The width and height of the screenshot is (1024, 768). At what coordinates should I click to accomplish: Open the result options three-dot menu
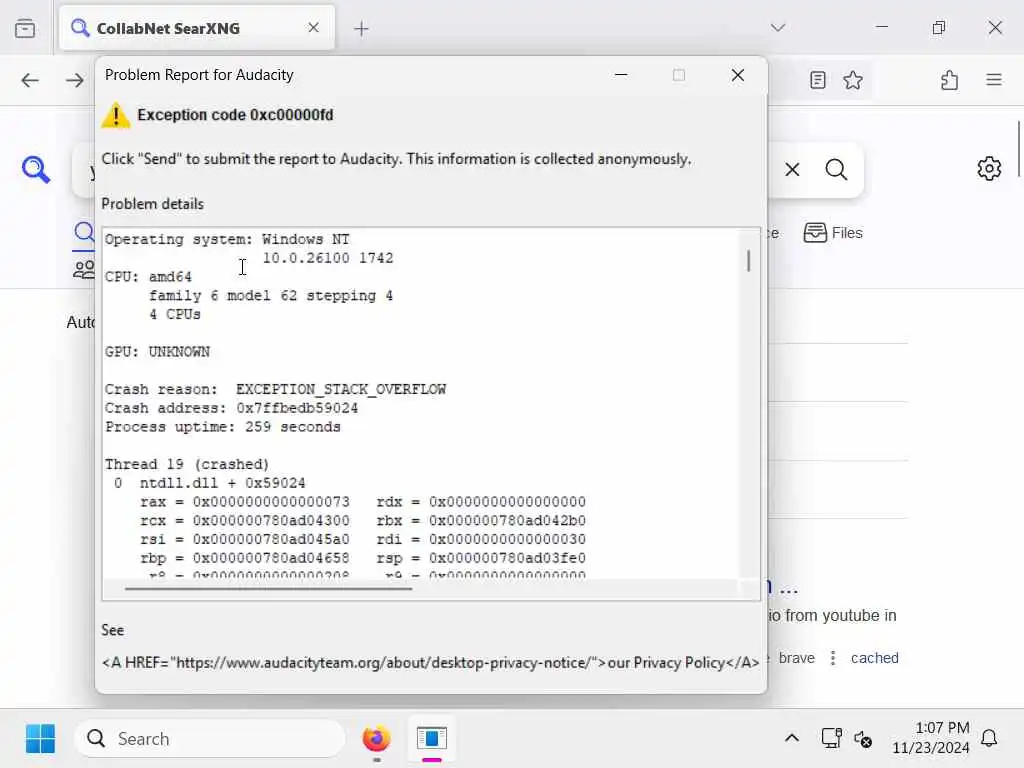(833, 658)
